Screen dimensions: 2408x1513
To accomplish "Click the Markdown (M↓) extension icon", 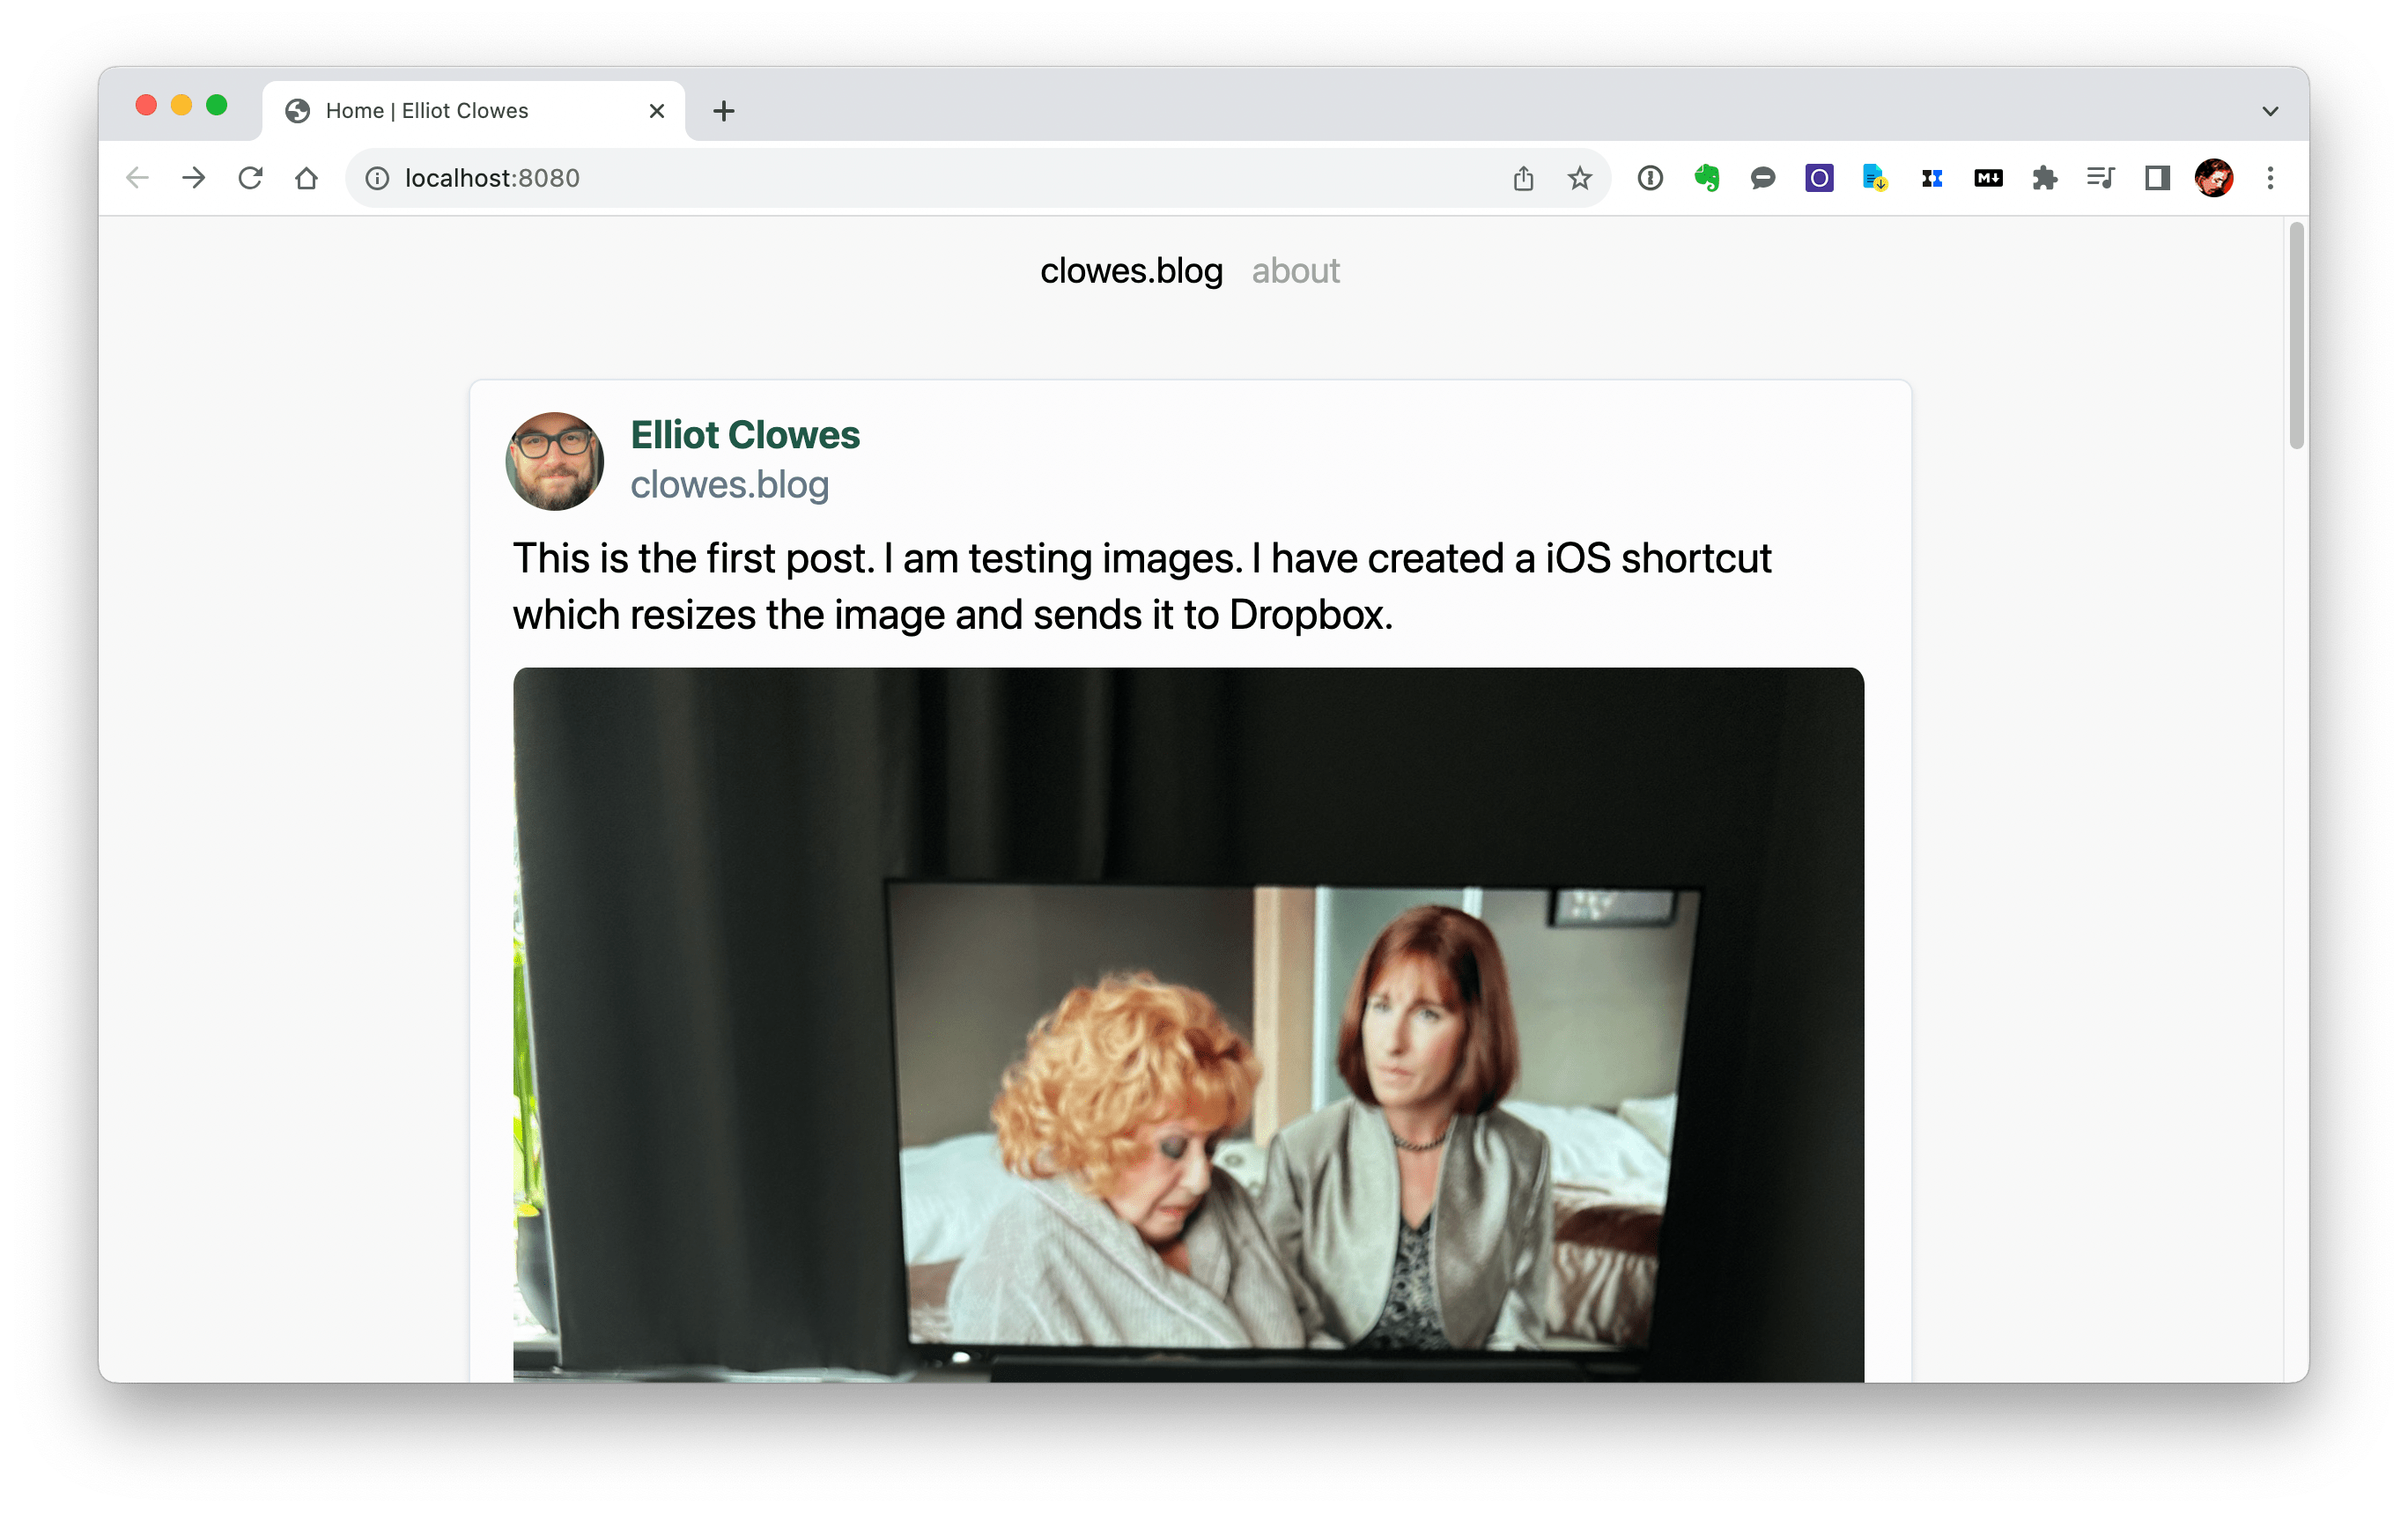I will 1988,178.
